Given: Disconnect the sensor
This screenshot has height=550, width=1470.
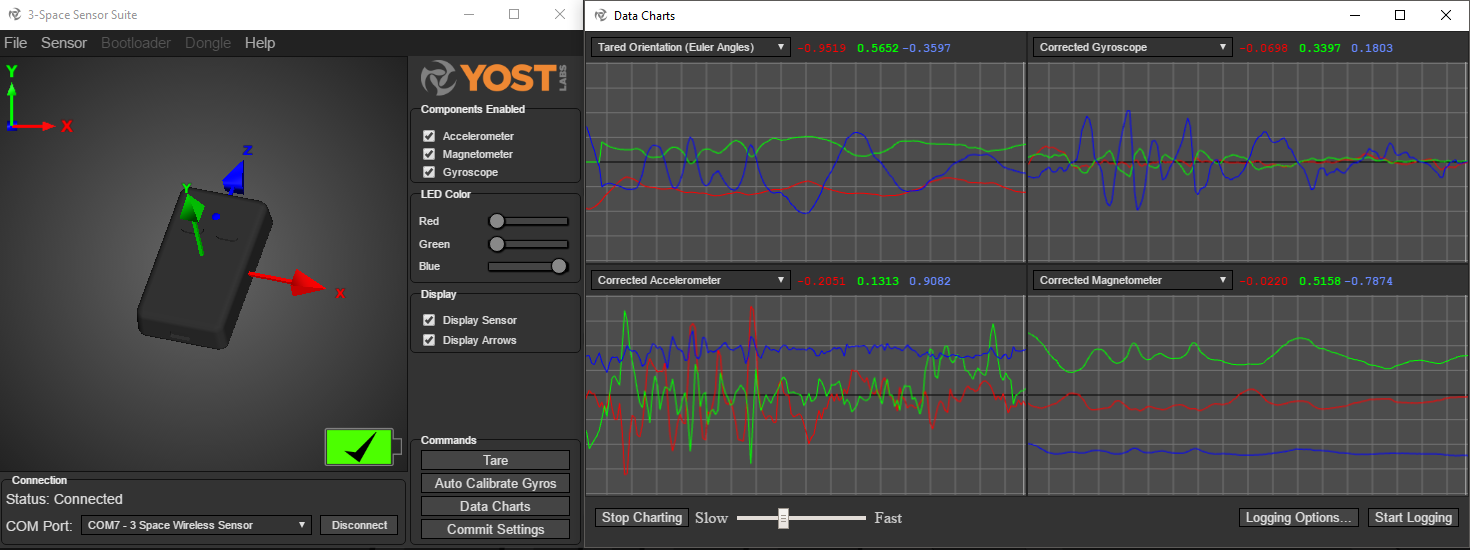Looking at the screenshot, I should tap(359, 525).
